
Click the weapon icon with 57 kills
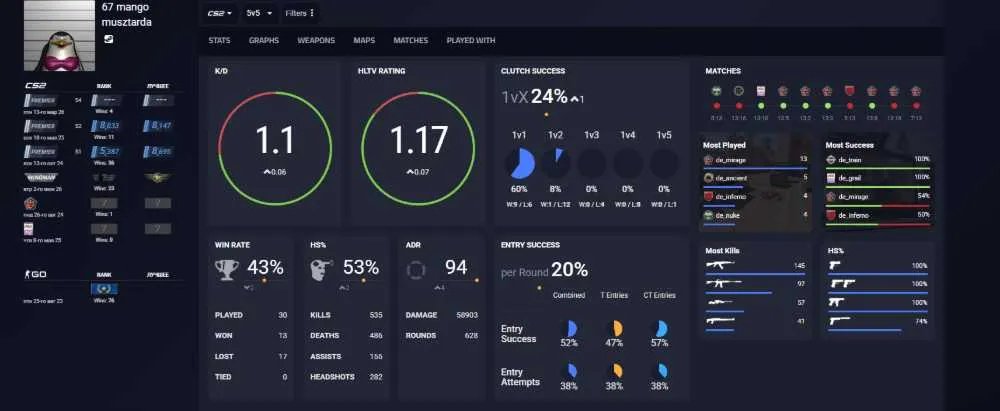tap(719, 302)
